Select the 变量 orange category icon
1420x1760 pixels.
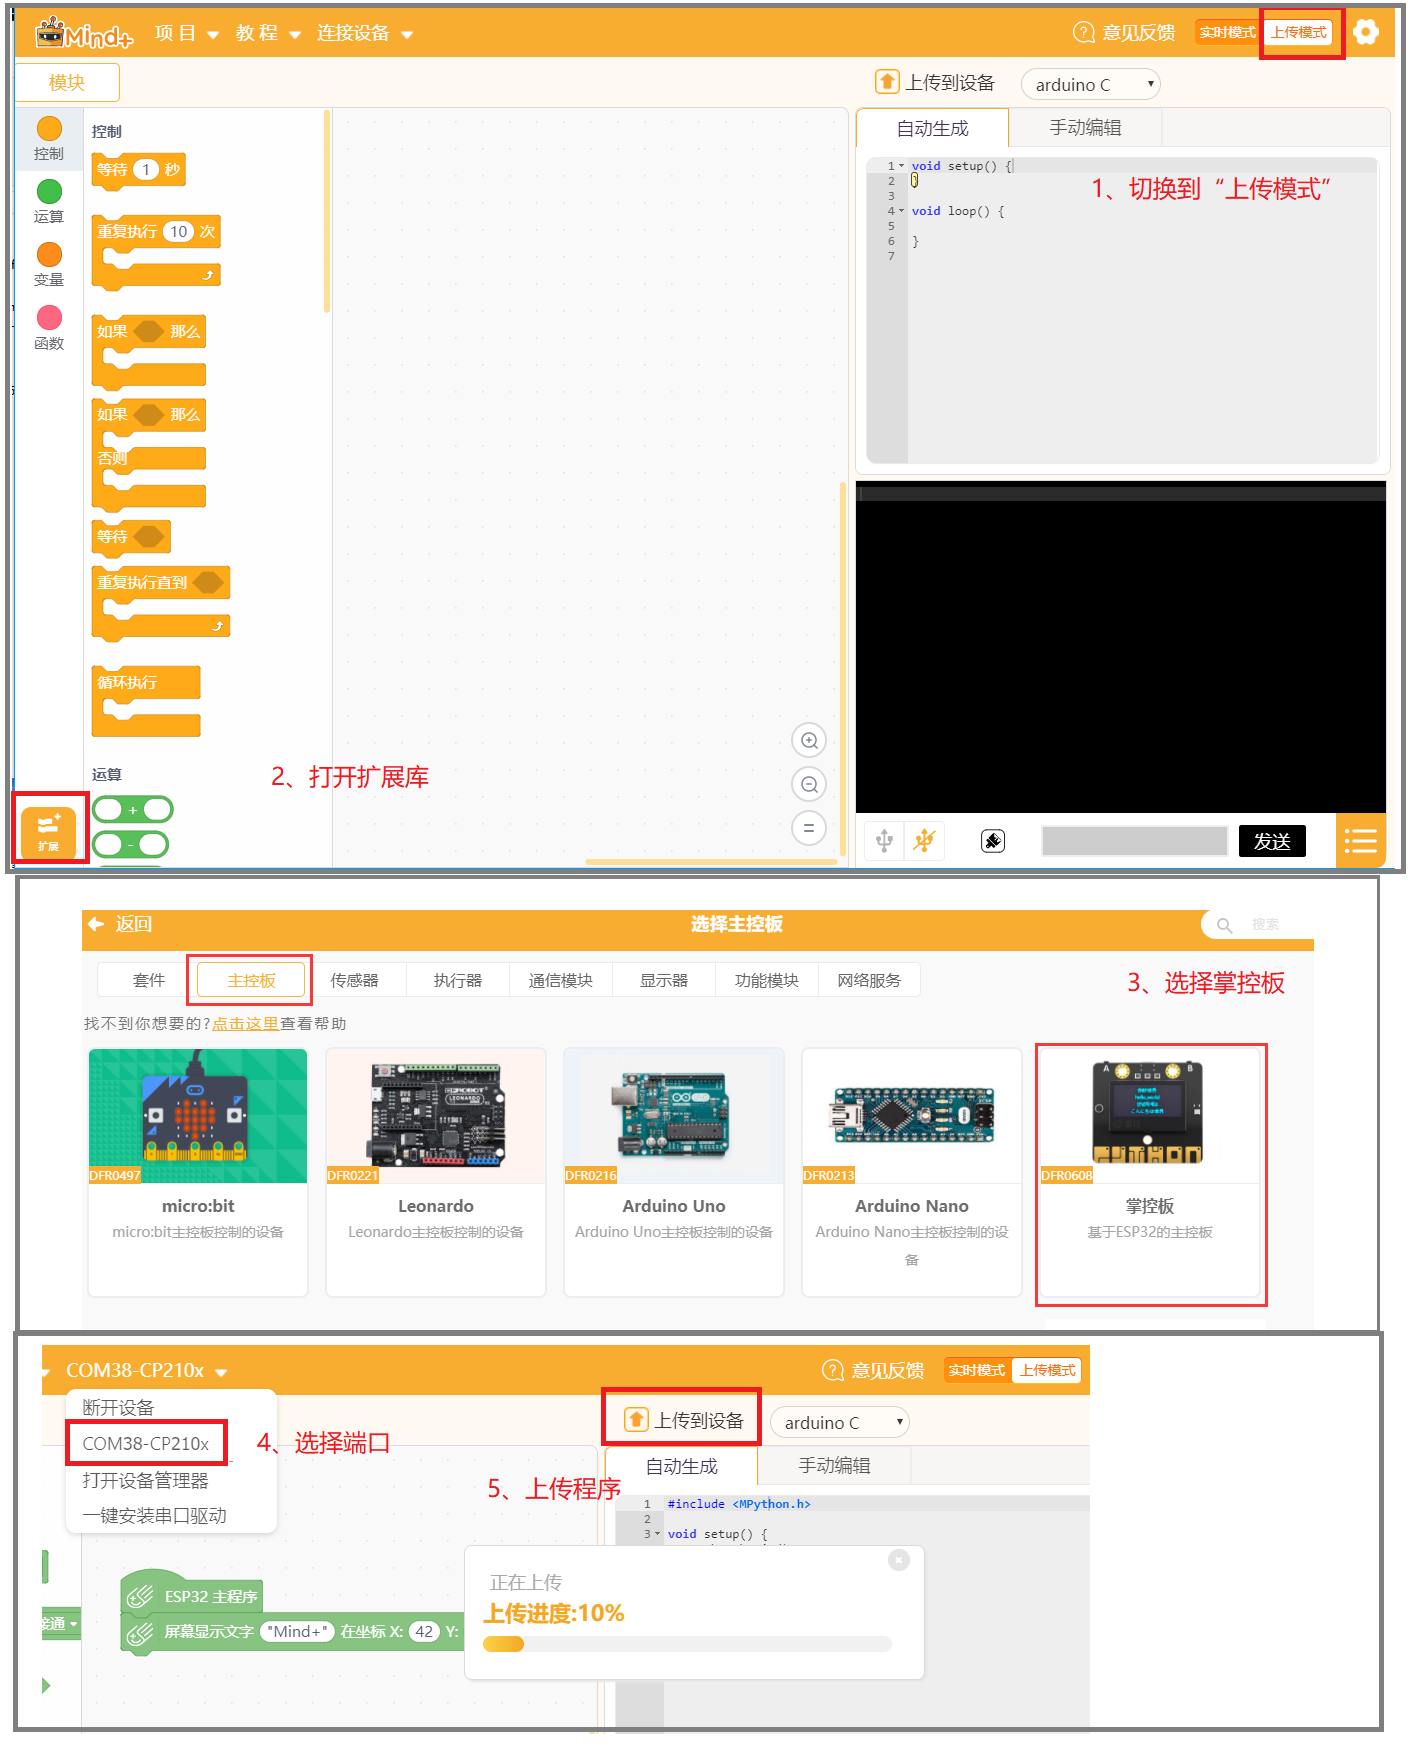coord(49,254)
